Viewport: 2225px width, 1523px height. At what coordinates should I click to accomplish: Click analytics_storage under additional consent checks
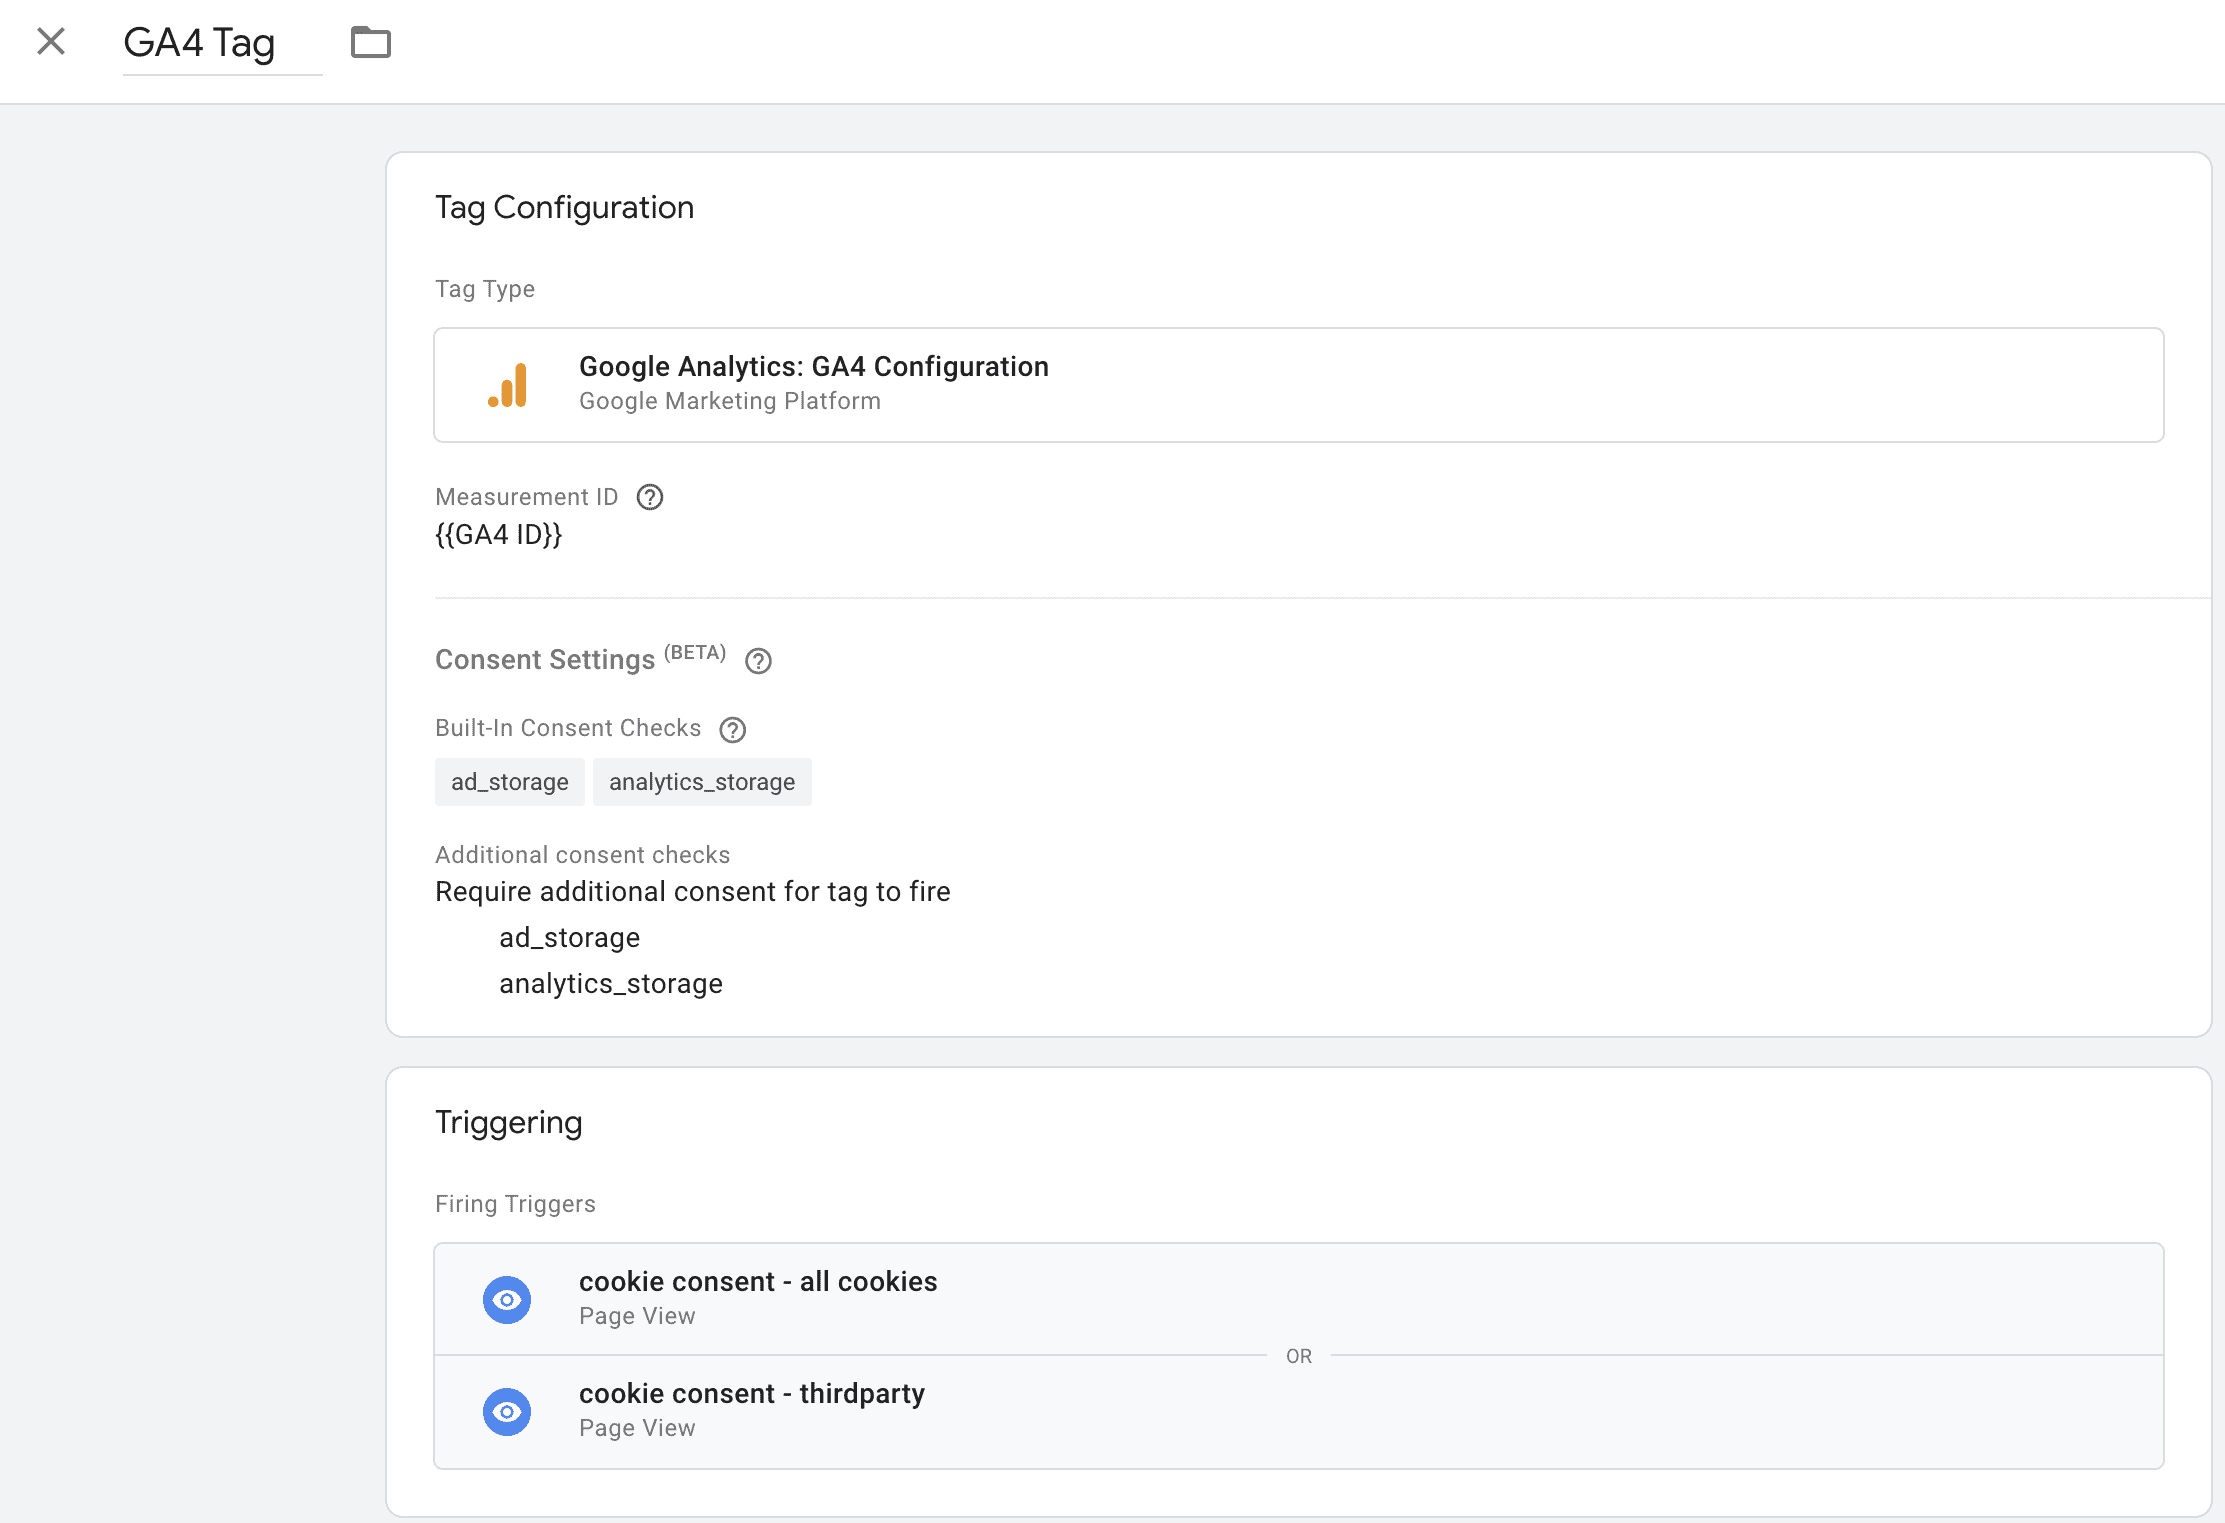(611, 984)
